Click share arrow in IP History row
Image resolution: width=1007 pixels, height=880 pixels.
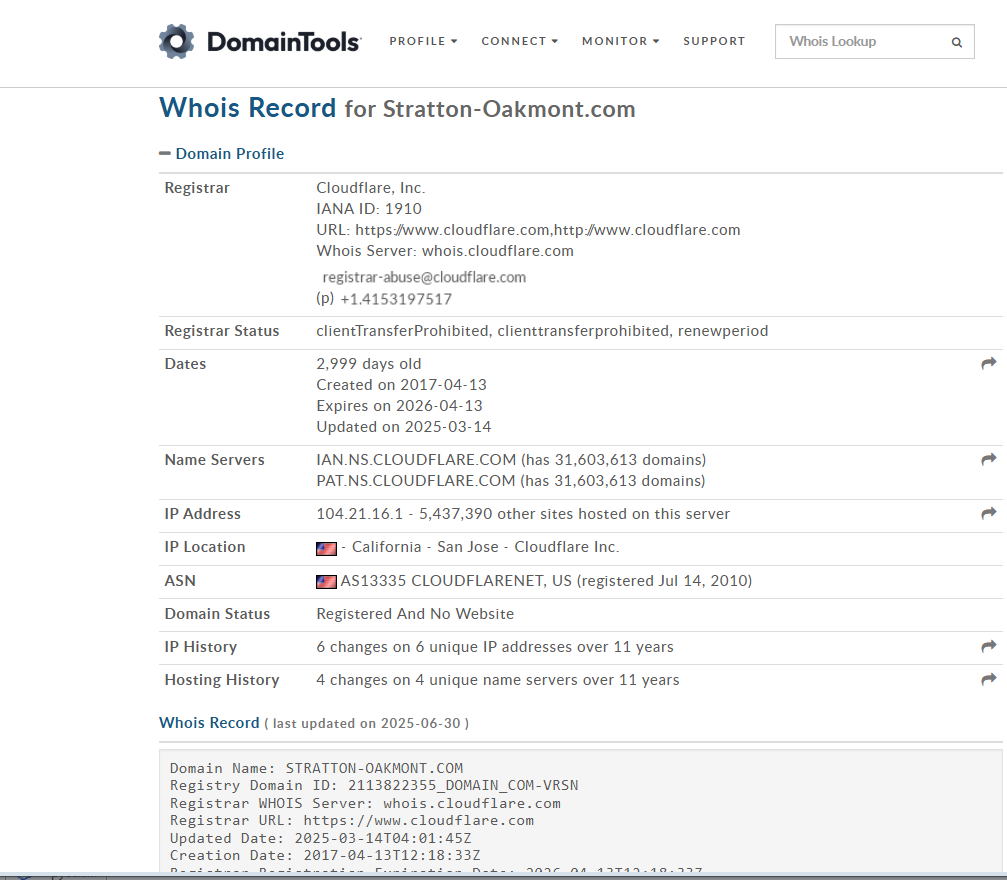point(988,646)
